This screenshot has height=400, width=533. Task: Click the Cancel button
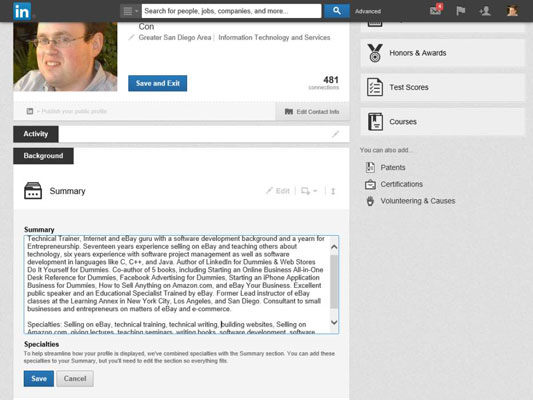point(75,379)
